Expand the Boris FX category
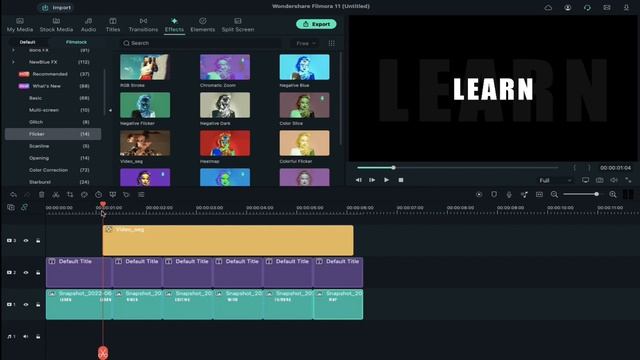The width and height of the screenshot is (640, 360). [x=13, y=50]
